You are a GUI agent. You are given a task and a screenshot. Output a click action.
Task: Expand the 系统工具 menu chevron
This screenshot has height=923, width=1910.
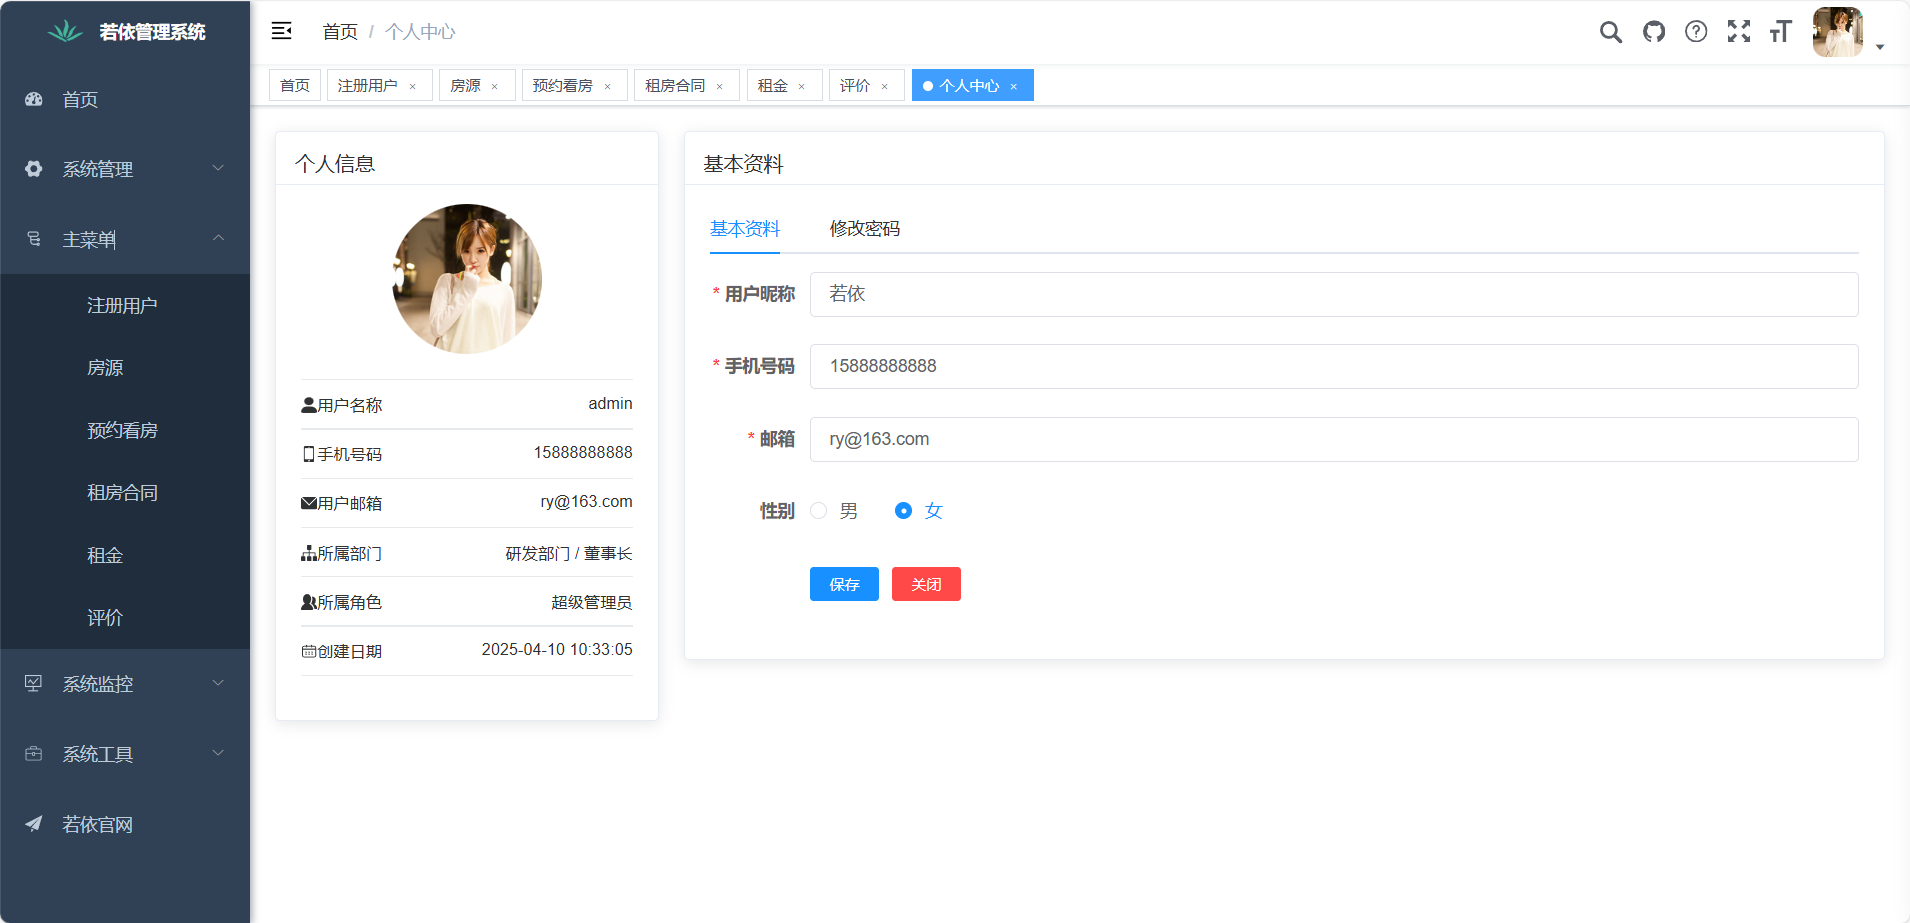[x=218, y=753]
